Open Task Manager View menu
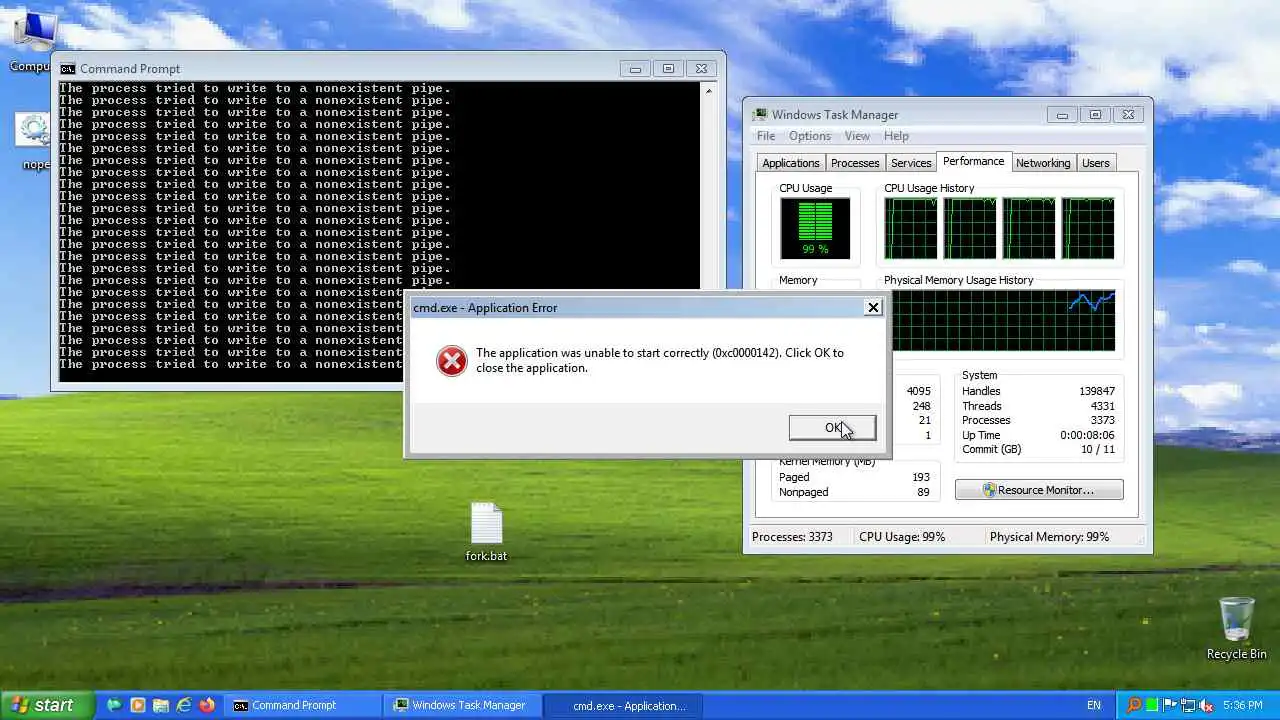Screen dimensions: 1280x720 point(857,136)
